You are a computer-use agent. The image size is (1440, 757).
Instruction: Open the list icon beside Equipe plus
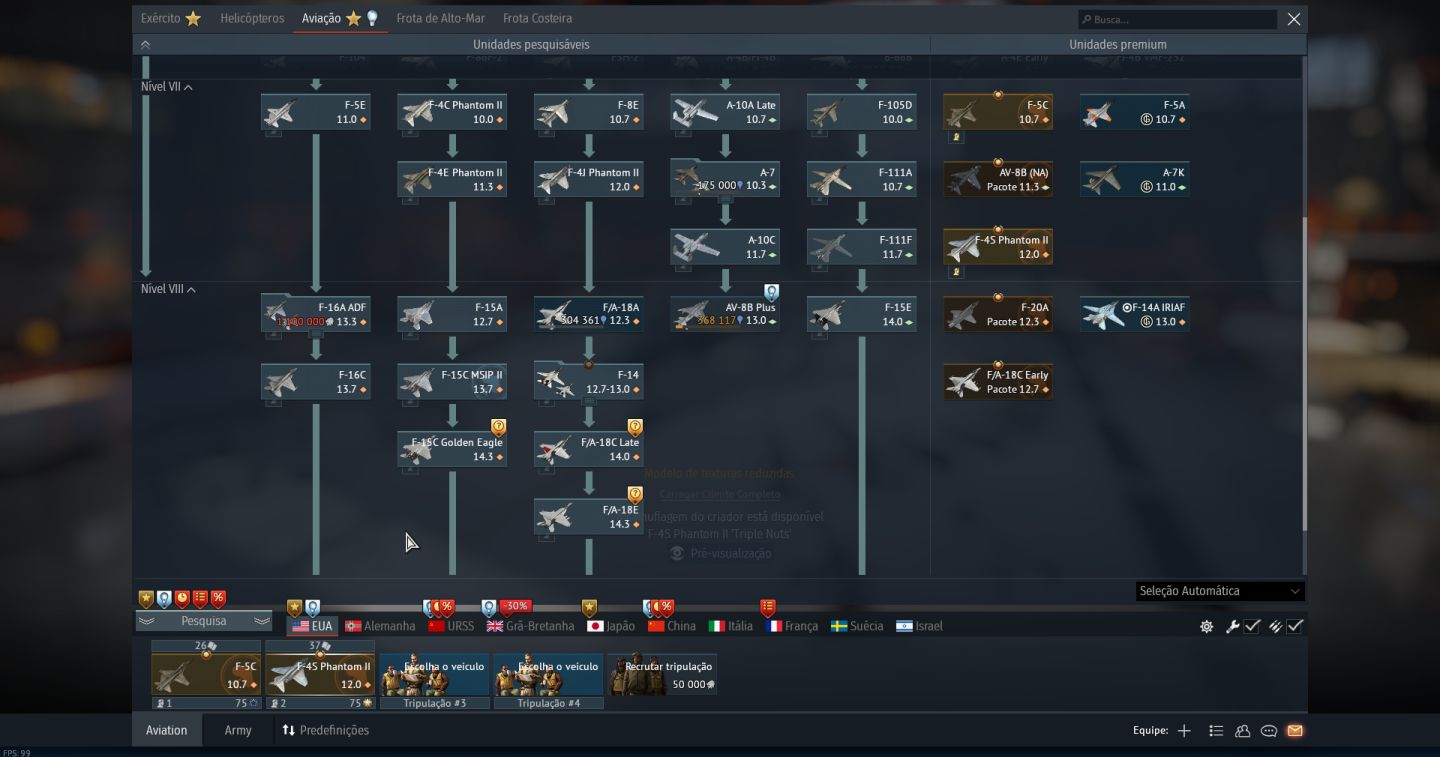pyautogui.click(x=1216, y=731)
